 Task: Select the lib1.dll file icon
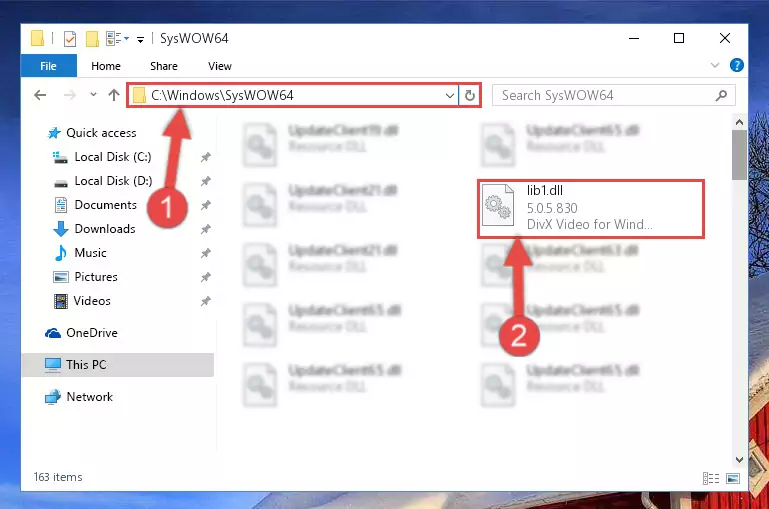[x=498, y=205]
